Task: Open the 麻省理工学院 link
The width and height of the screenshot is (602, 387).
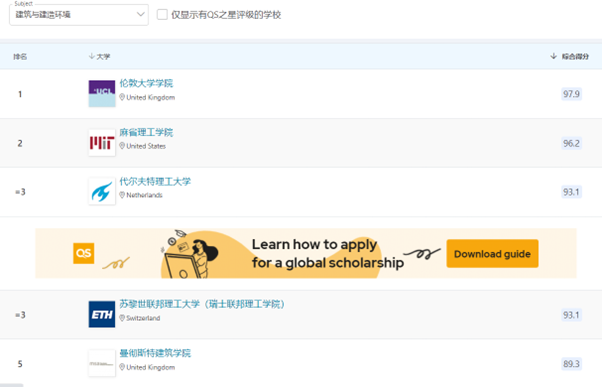Action: click(x=146, y=132)
